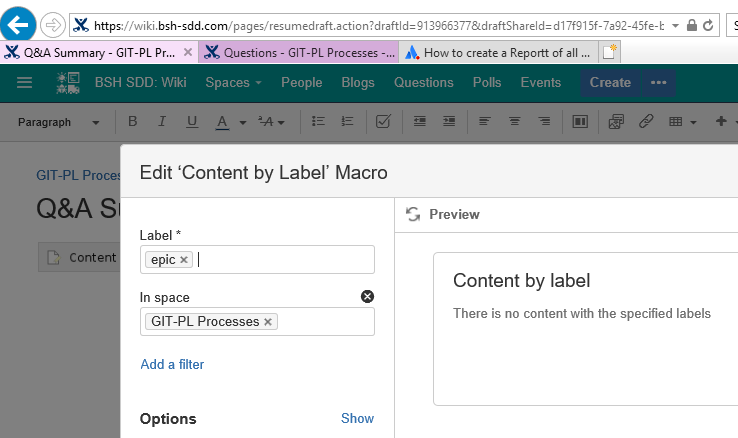Image resolution: width=738 pixels, height=438 pixels.
Task: Insert a numbered list
Action: [x=347, y=122]
